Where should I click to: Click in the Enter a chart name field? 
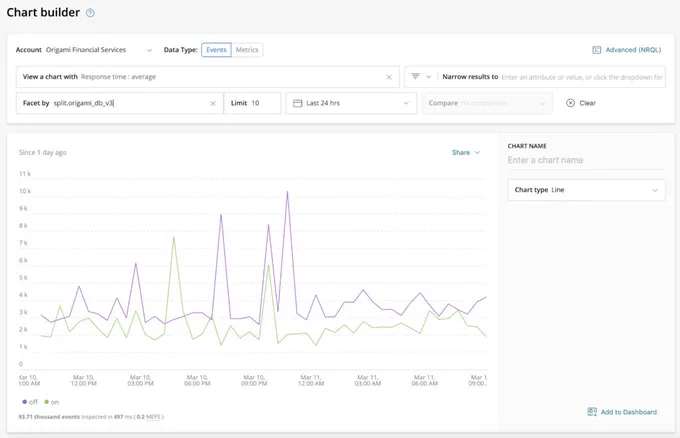point(586,160)
